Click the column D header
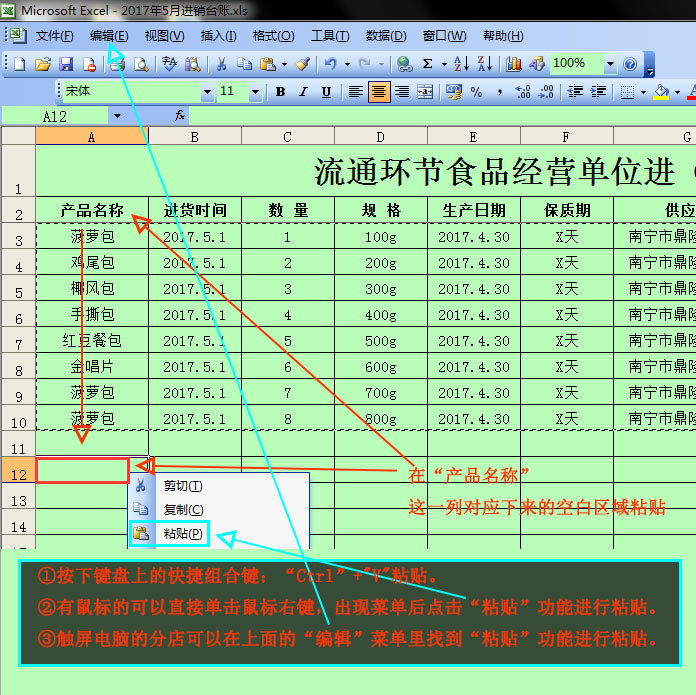Screen dimensions: 696x695 [x=381, y=136]
